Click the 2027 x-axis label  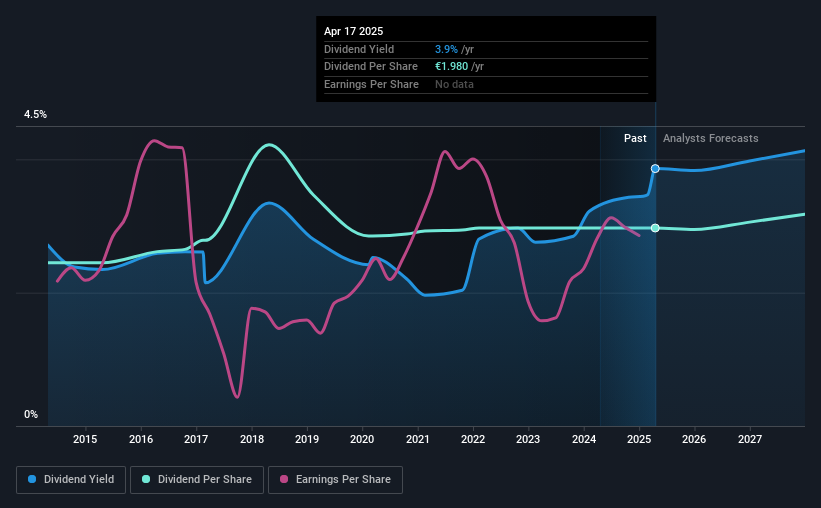[750, 439]
